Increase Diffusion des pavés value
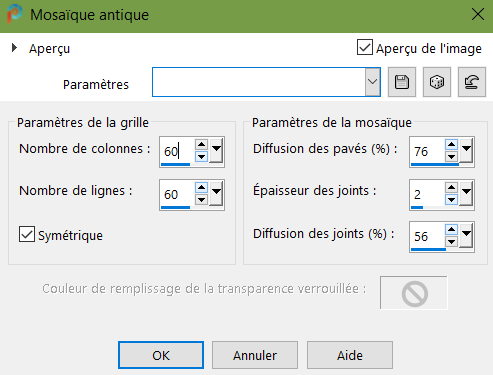 click(x=451, y=145)
